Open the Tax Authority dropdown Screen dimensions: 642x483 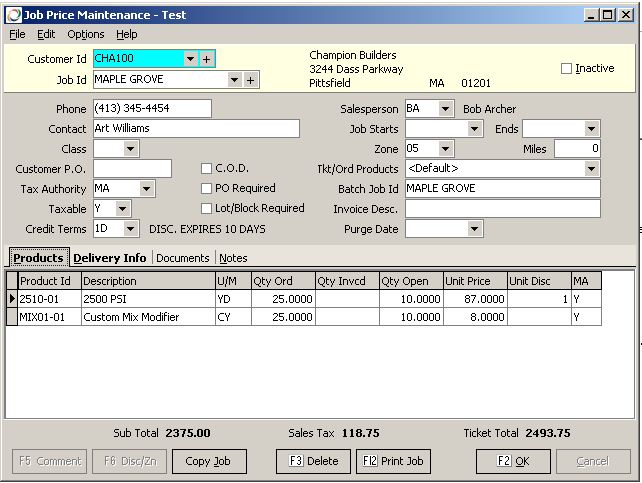(146, 189)
